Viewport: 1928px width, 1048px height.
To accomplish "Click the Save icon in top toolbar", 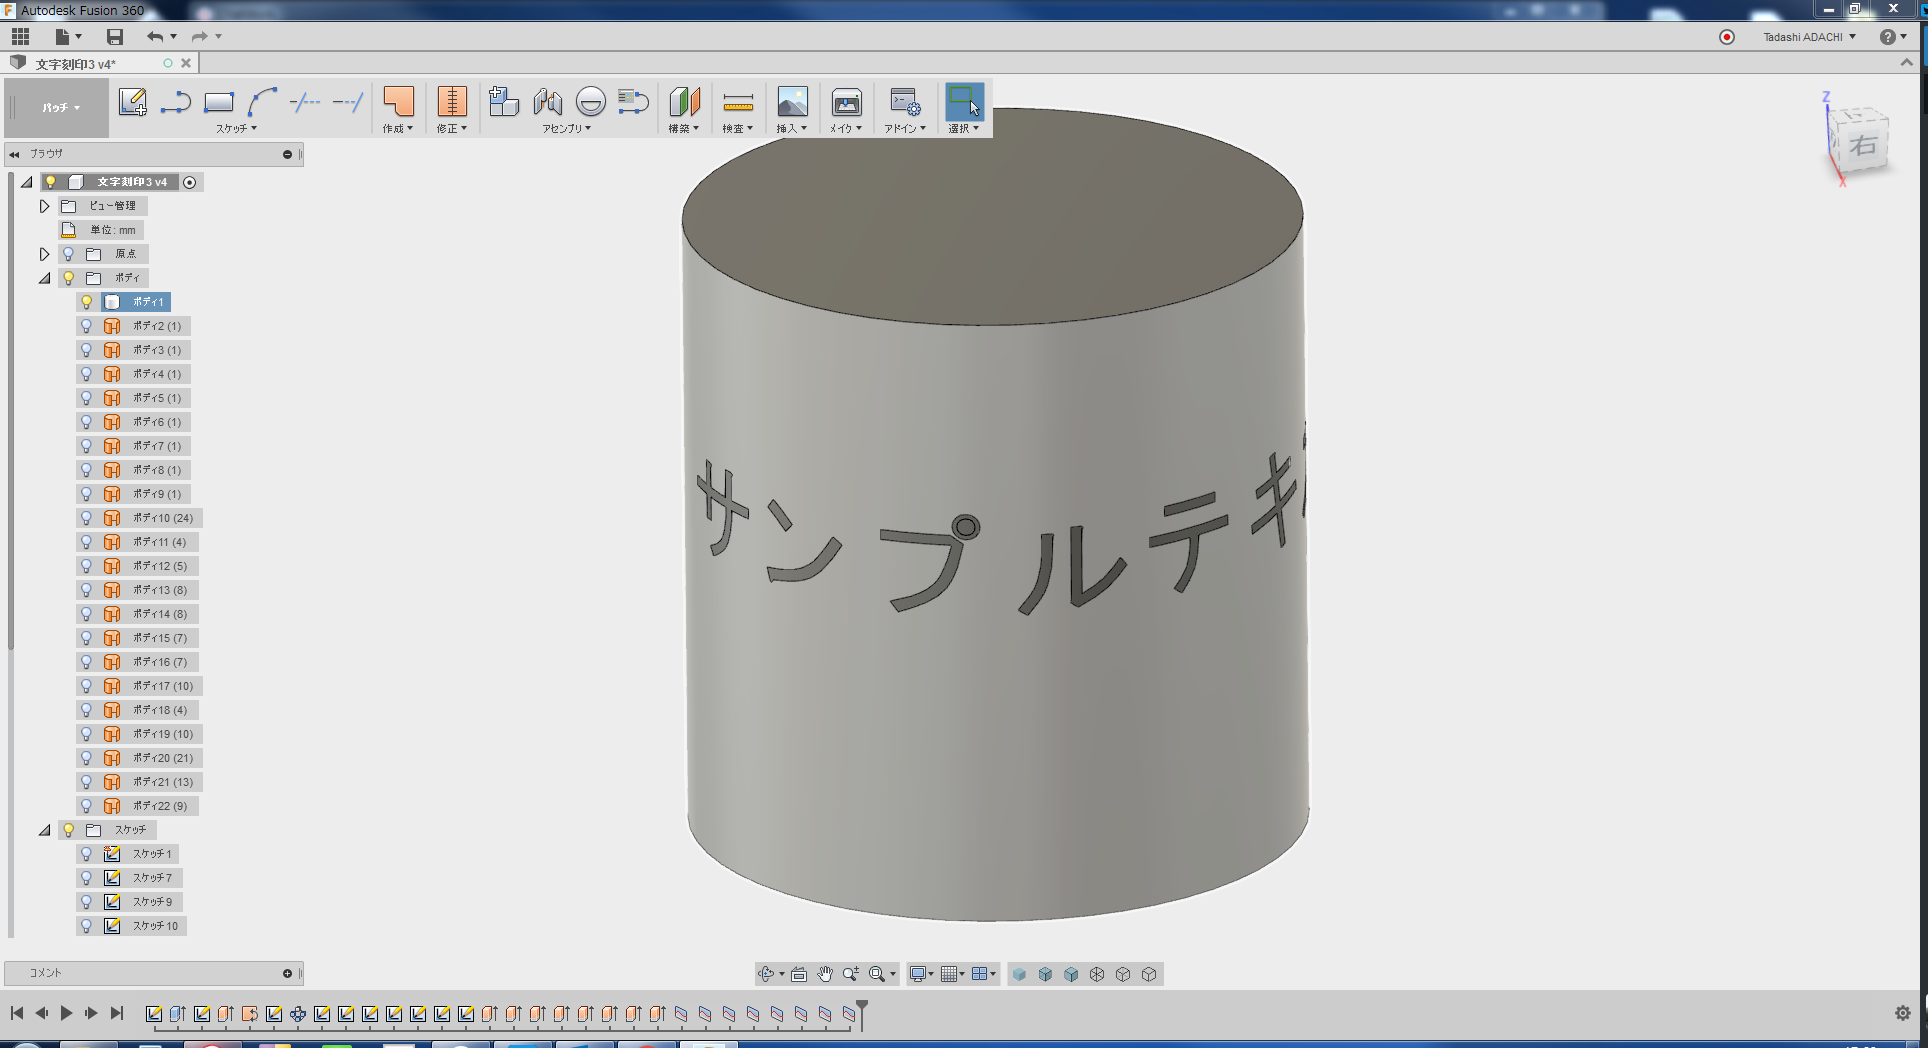I will [115, 37].
